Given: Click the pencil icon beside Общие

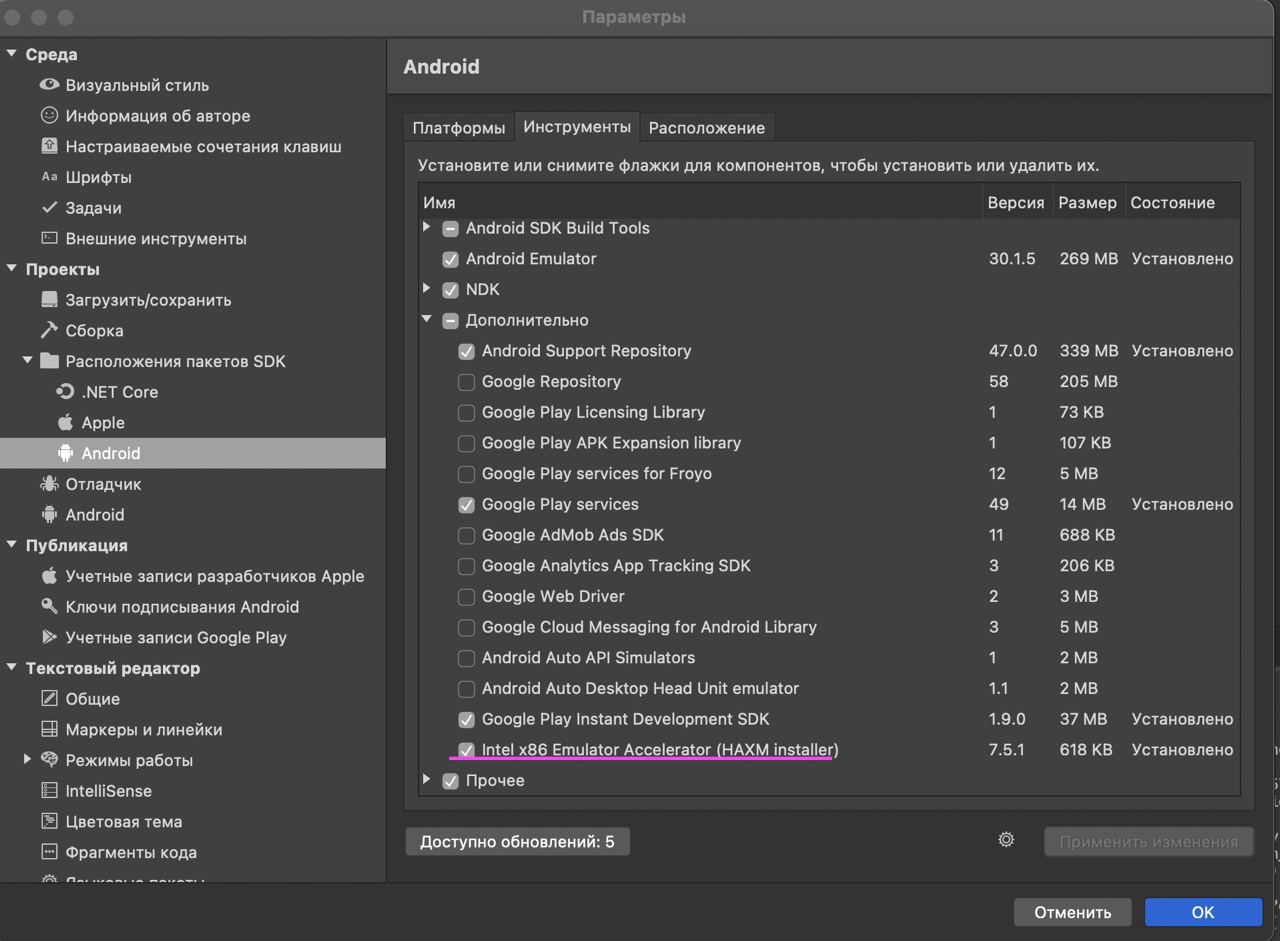Looking at the screenshot, I should 49,699.
